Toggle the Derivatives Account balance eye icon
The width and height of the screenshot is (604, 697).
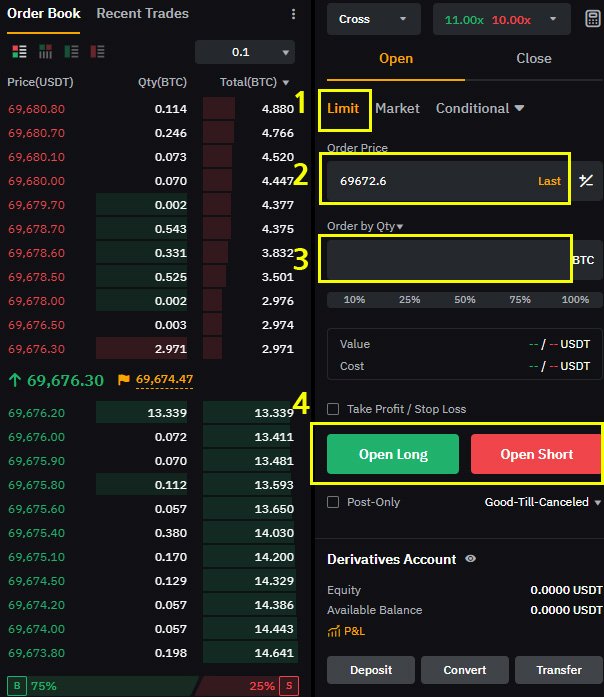(470, 559)
